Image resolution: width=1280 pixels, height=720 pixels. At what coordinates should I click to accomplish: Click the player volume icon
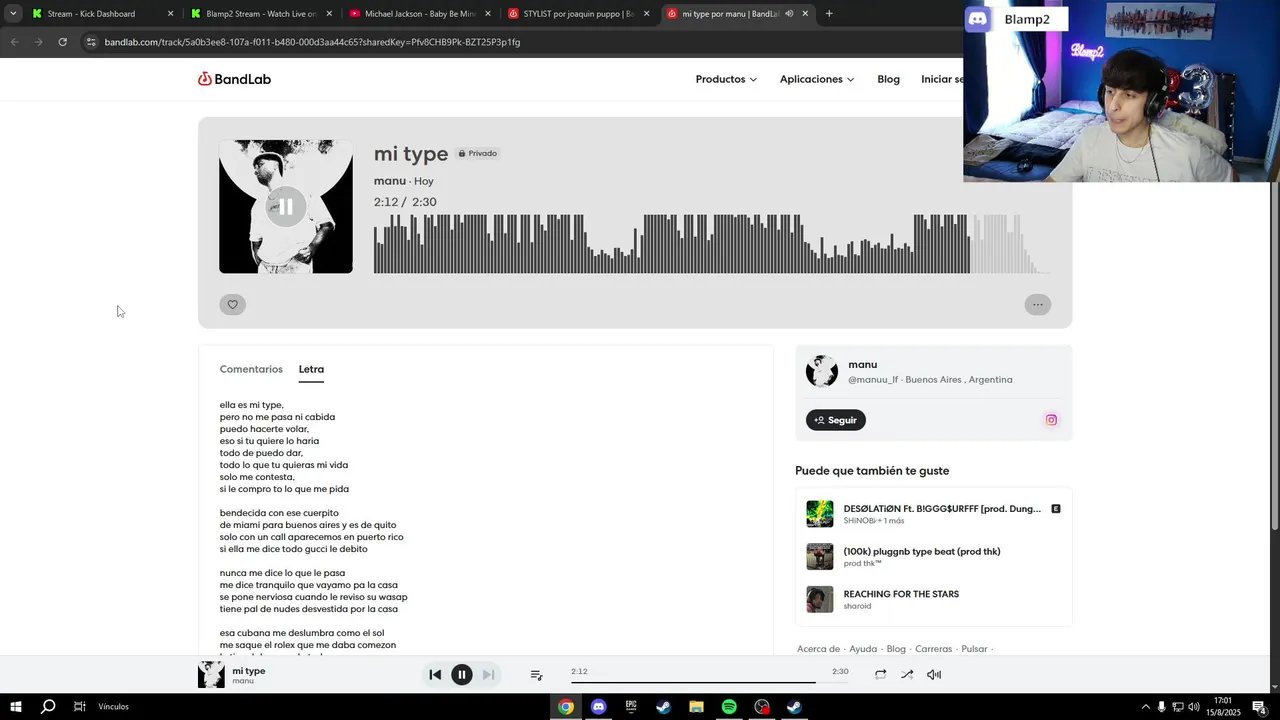[934, 675]
